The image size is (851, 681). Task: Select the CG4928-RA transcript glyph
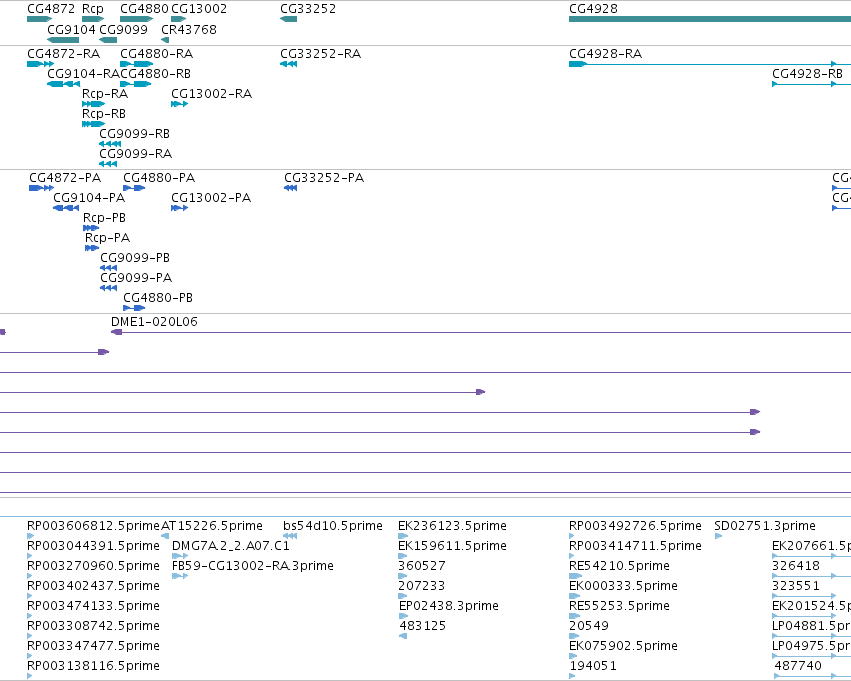click(x=710, y=64)
